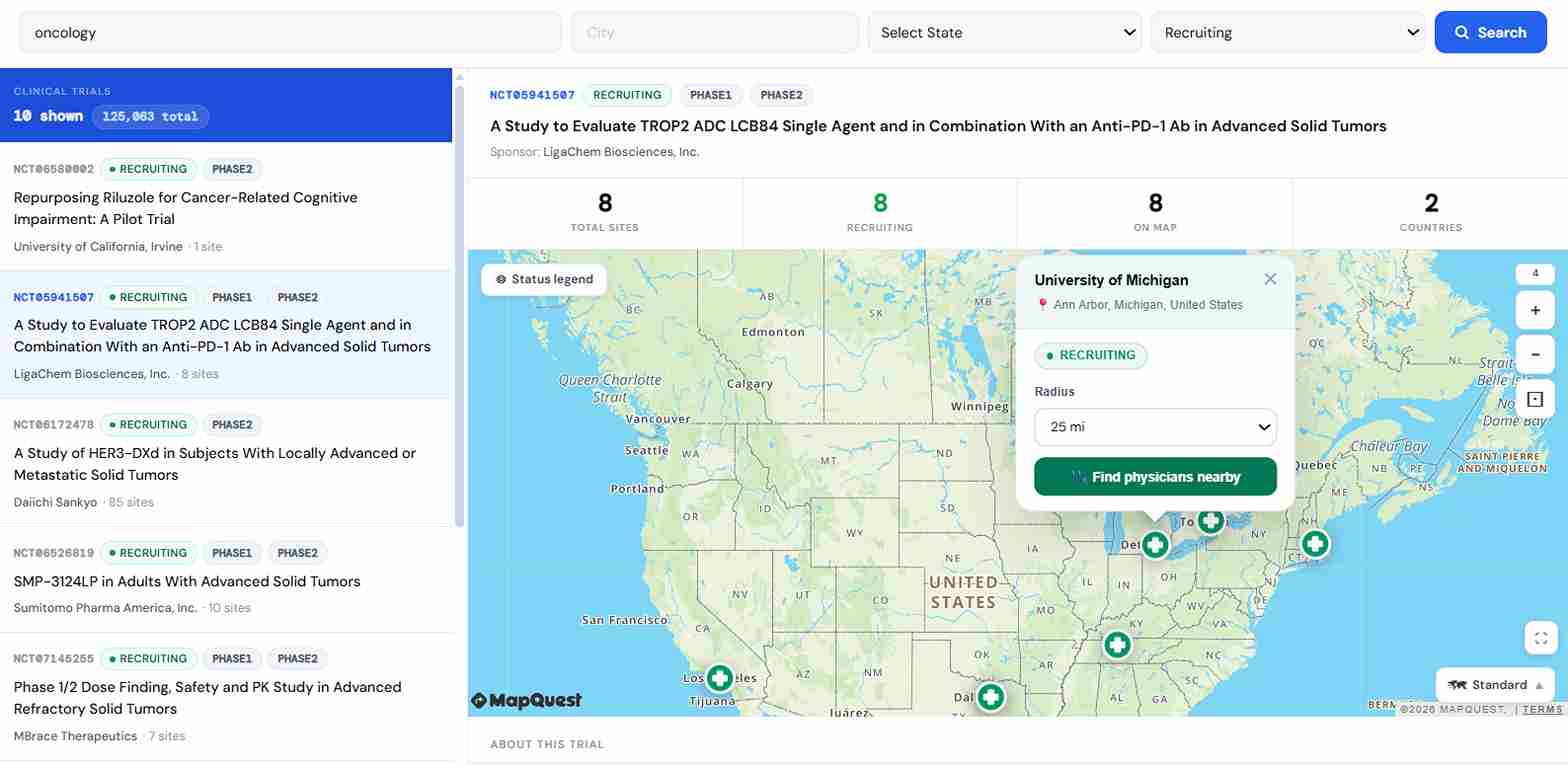Zoom in on the map
This screenshot has width=1568, height=765.
[1535, 311]
